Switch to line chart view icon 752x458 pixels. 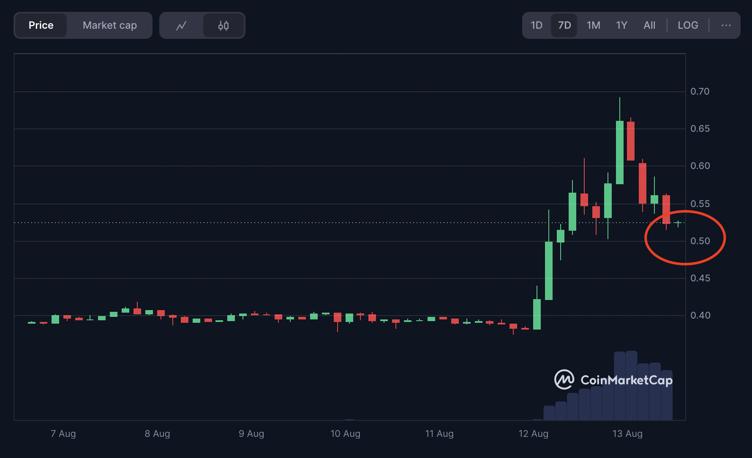pyautogui.click(x=181, y=25)
